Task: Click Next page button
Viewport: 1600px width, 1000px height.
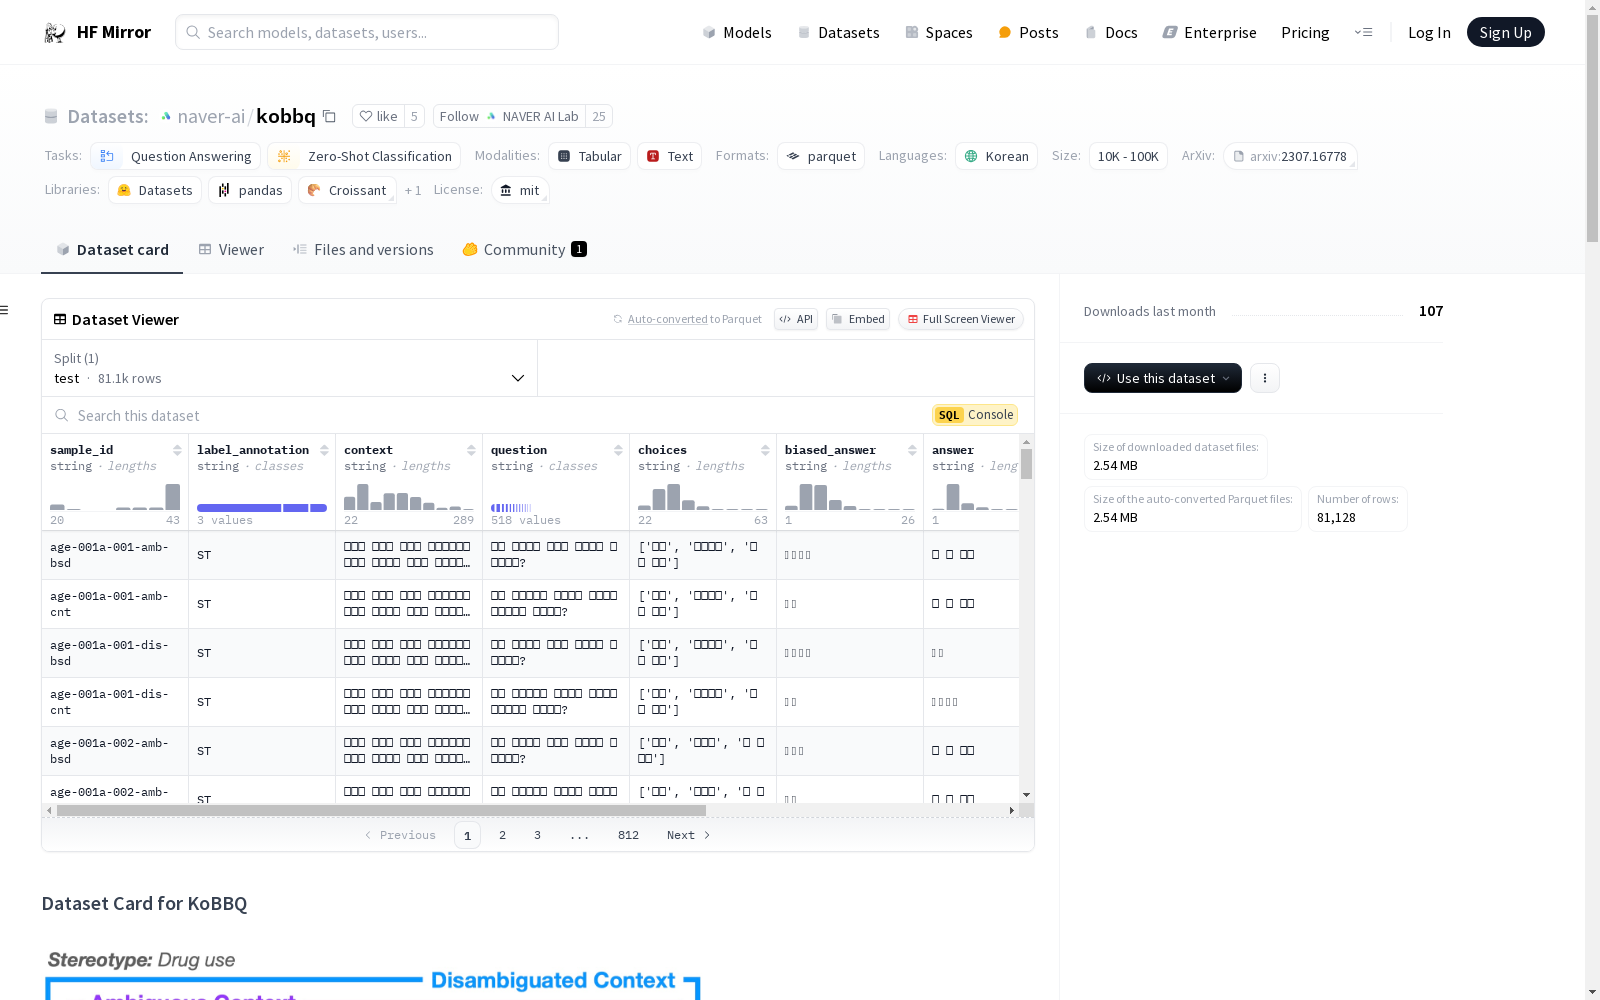Action: [689, 835]
